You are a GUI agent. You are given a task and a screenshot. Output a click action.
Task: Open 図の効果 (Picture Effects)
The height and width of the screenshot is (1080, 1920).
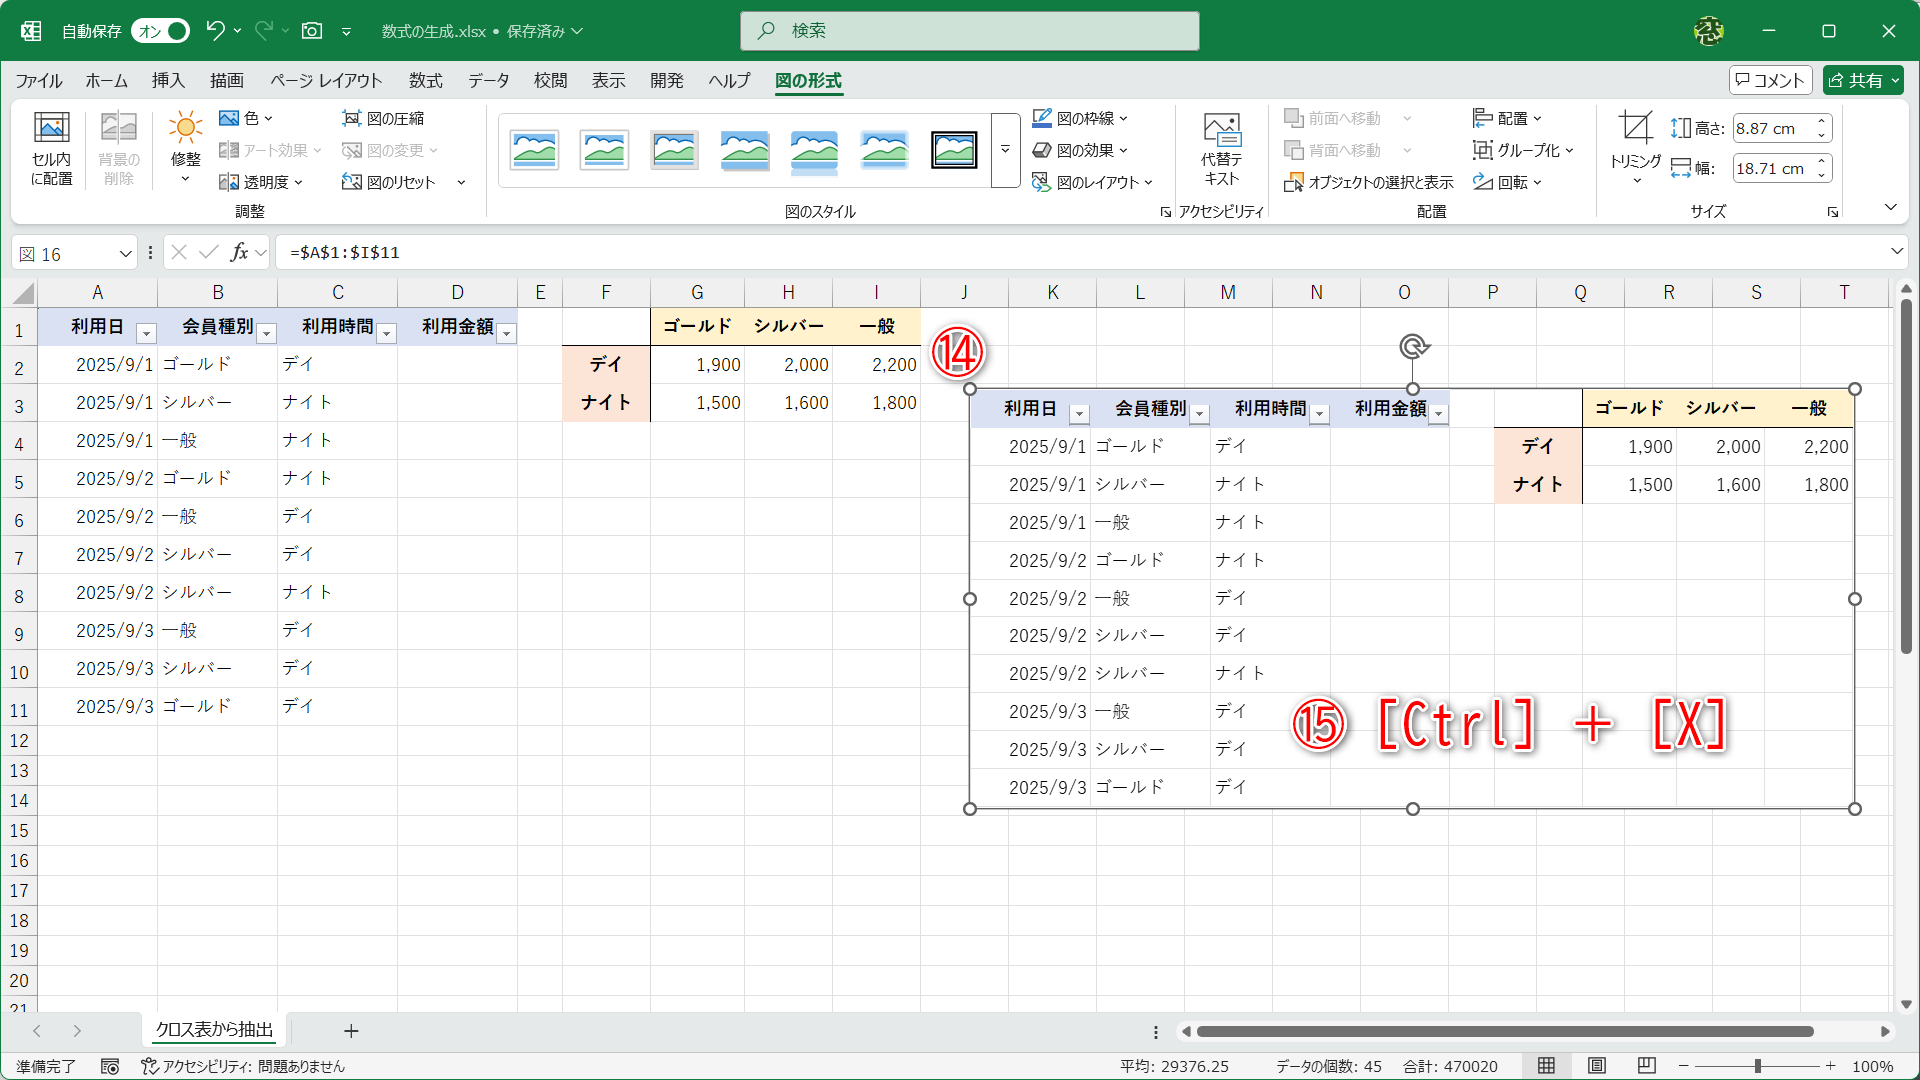tap(1083, 150)
